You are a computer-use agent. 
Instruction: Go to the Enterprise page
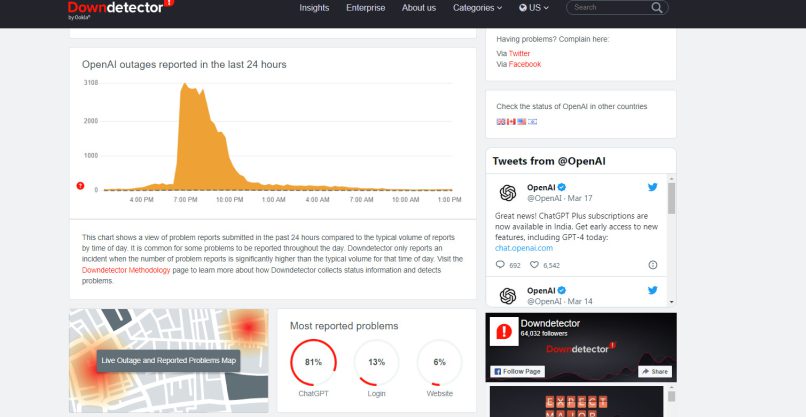(x=365, y=8)
